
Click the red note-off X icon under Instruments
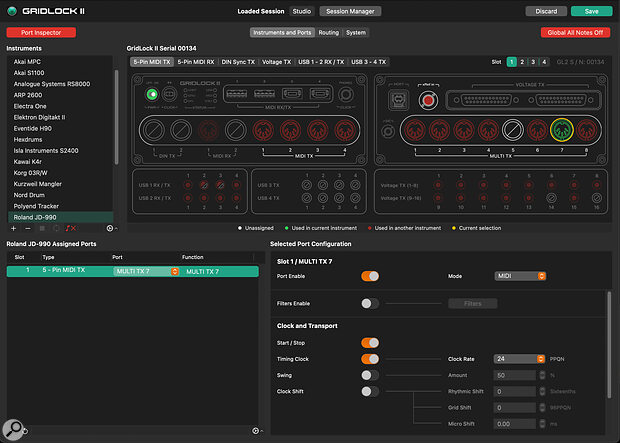[x=71, y=228]
